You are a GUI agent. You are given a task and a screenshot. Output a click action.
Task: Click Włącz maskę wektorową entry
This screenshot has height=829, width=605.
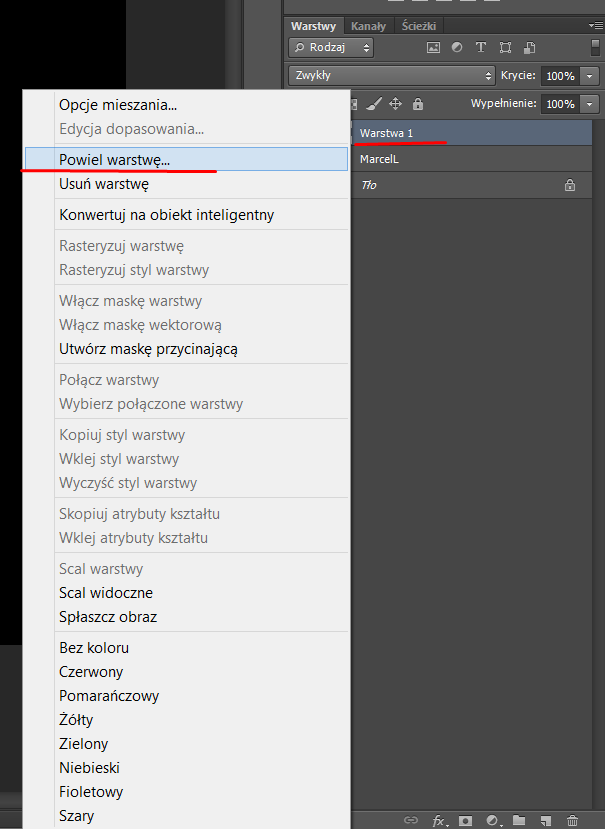coord(186,325)
